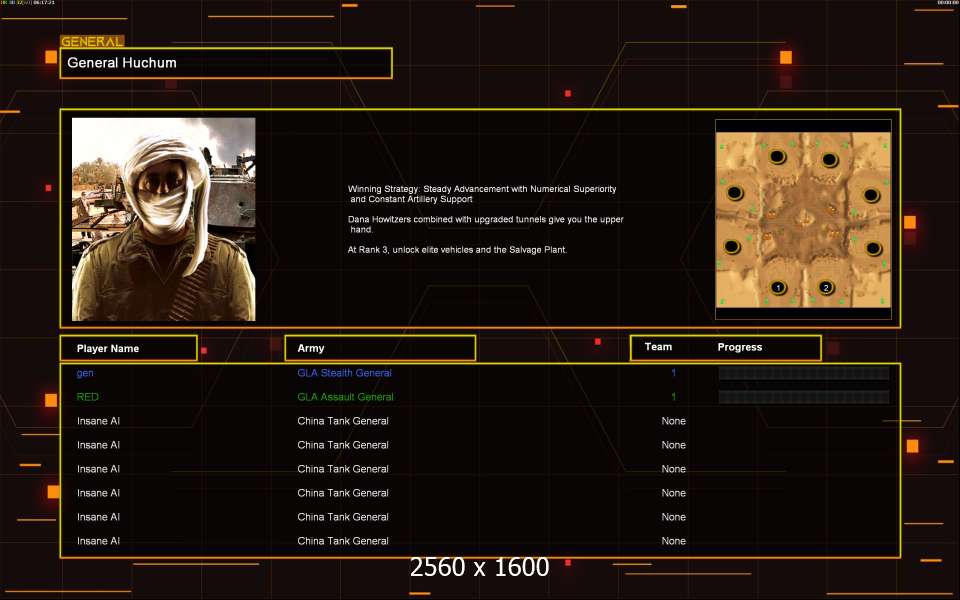Click the Player Name column header

tap(128, 348)
